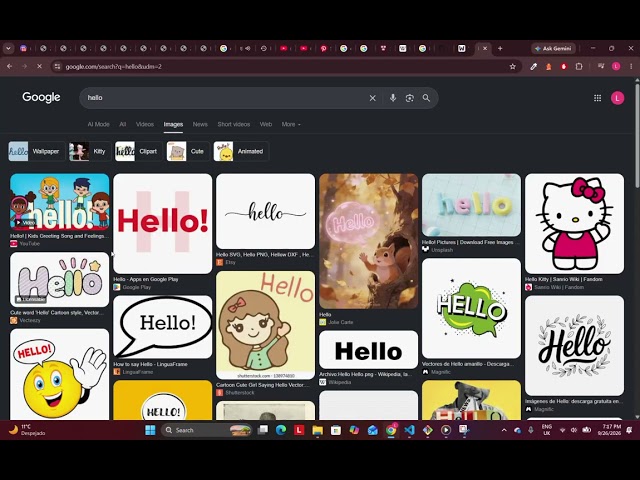Viewport: 640px width, 480px height.
Task: Submit search with the magnifier icon
Action: click(x=426, y=98)
